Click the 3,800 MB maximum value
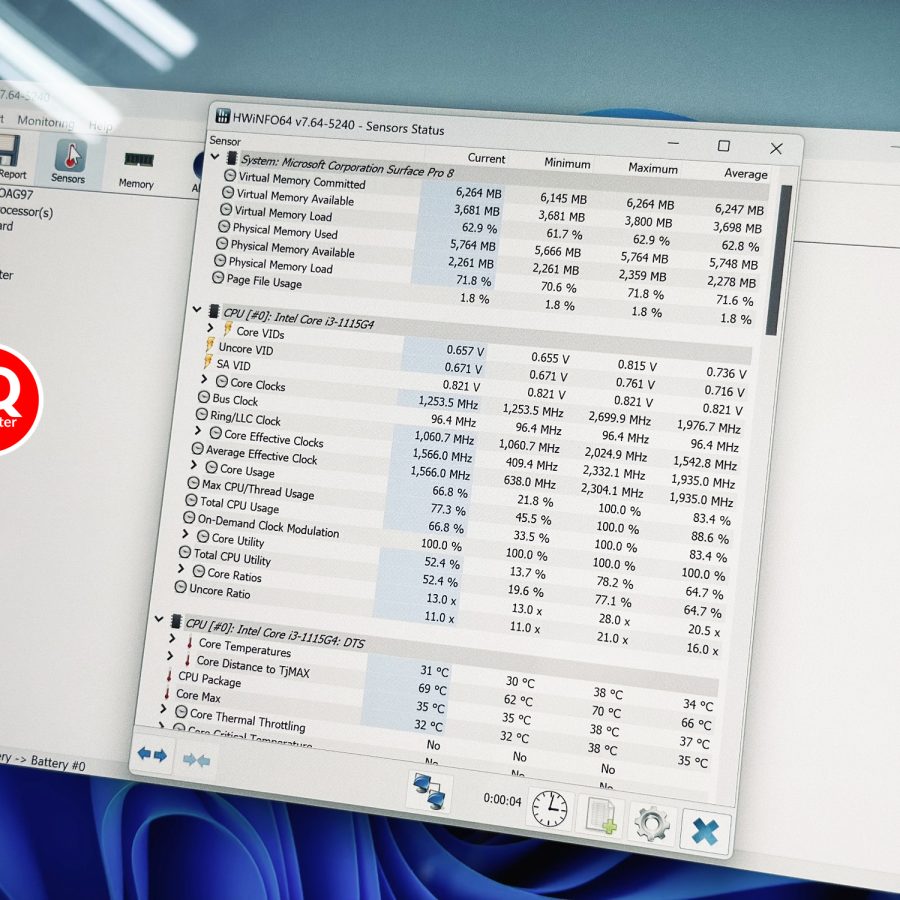Screen dimensions: 900x900 point(648,222)
